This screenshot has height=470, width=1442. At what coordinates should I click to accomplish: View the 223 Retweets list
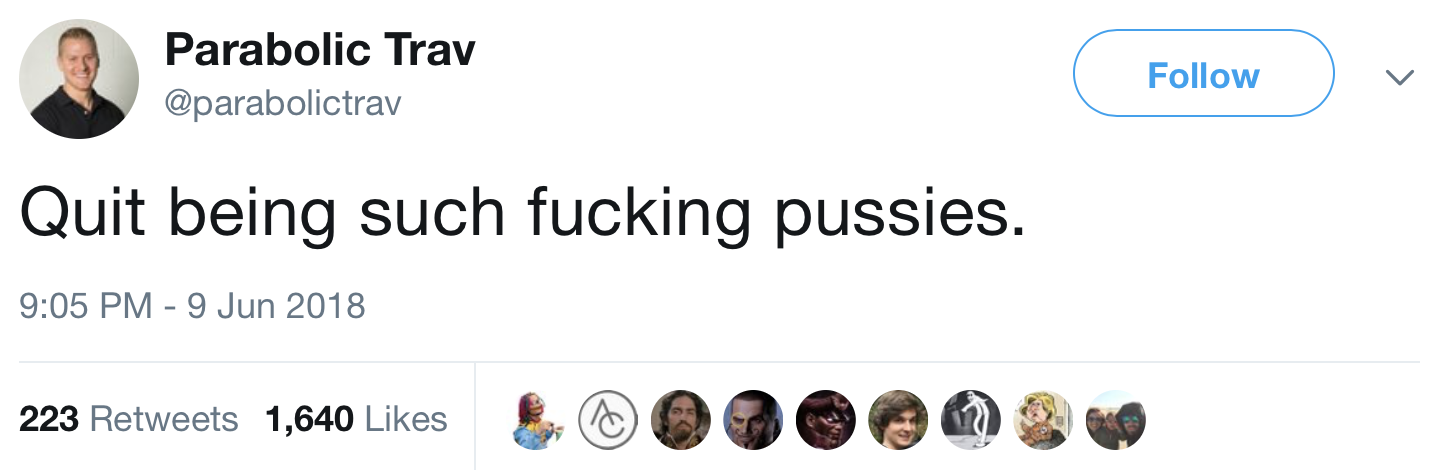(129, 419)
